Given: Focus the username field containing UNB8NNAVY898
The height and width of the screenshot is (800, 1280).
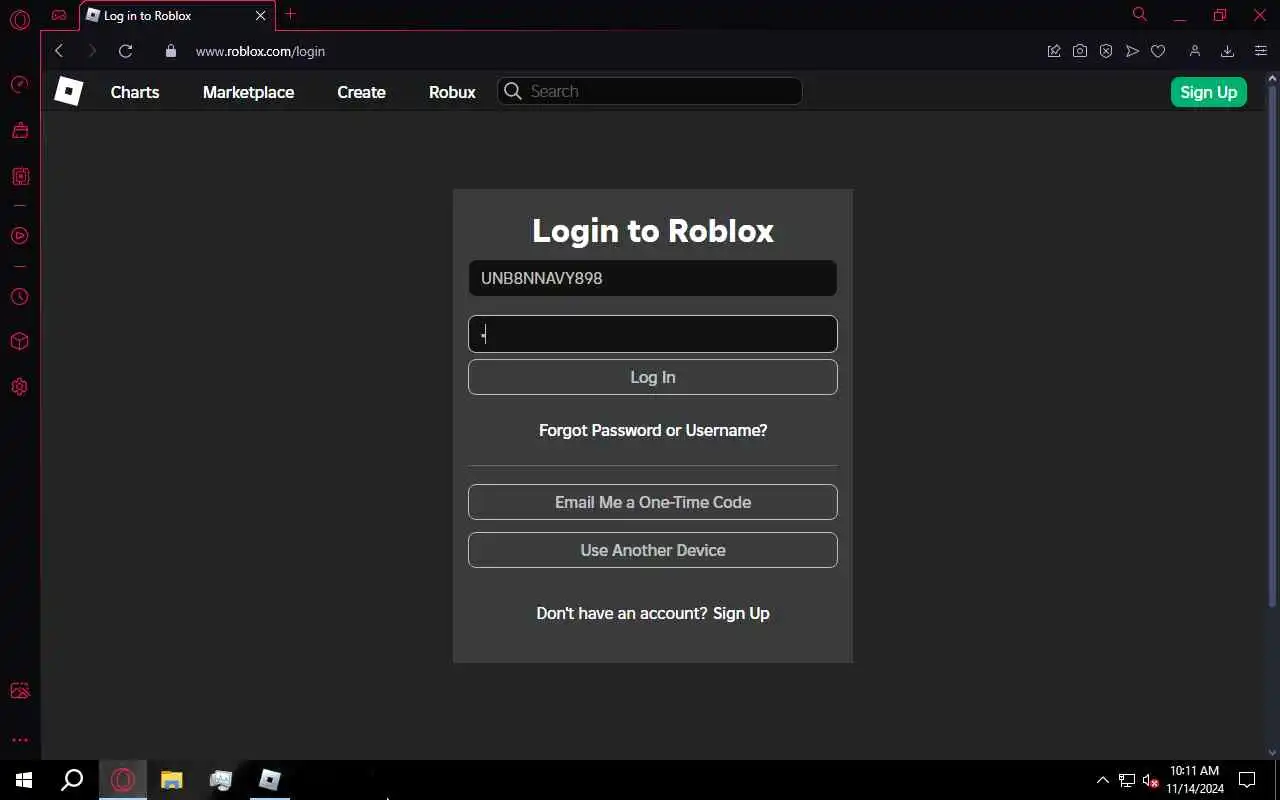Looking at the screenshot, I should click(x=653, y=278).
